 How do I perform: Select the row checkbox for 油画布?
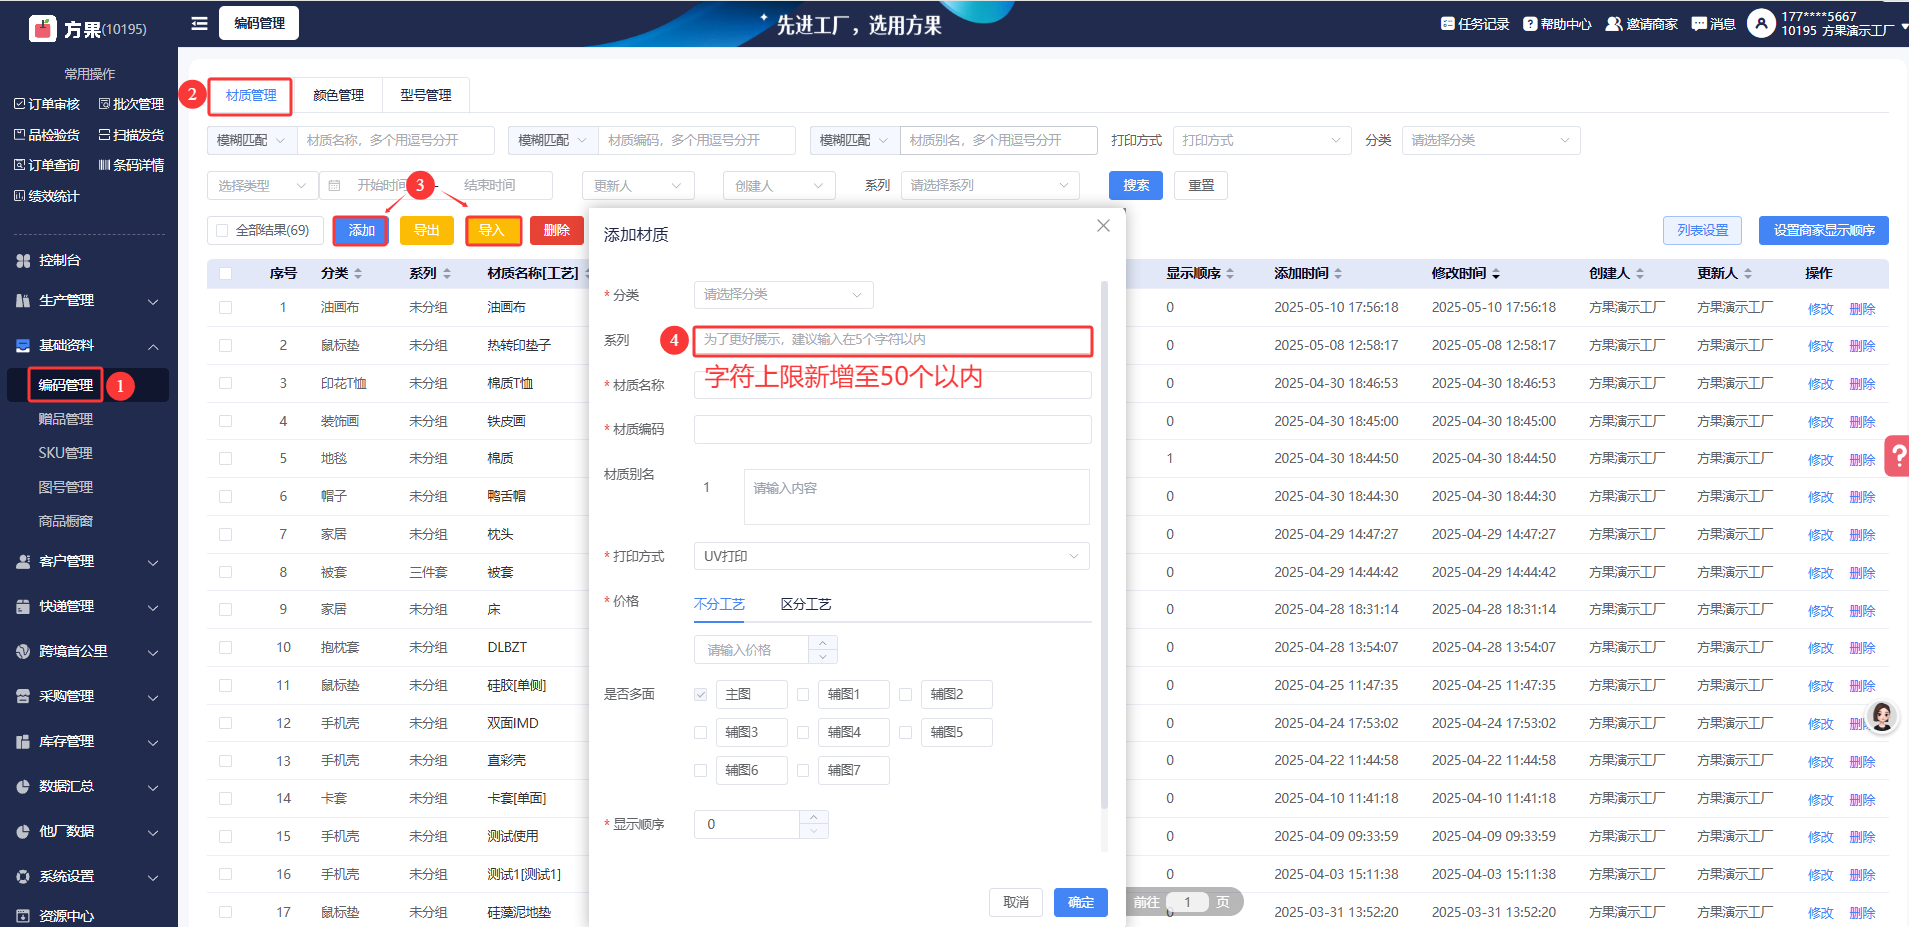225,308
